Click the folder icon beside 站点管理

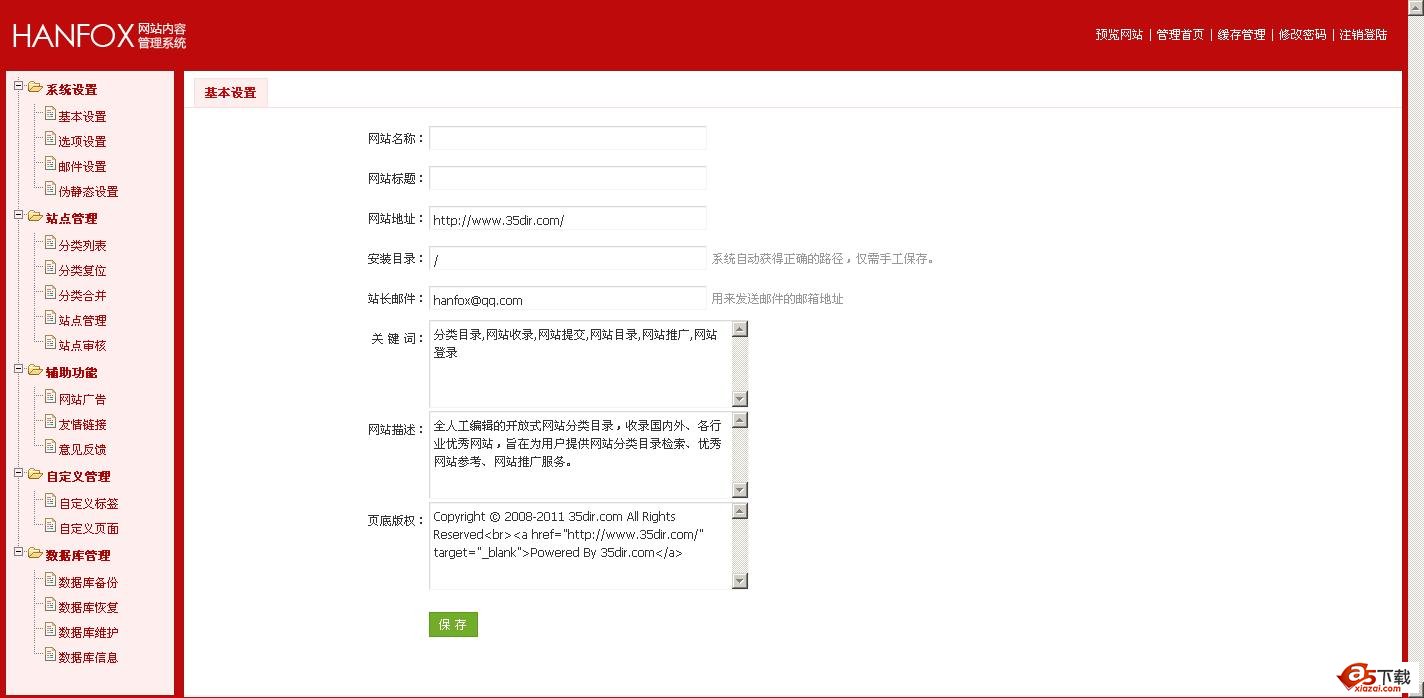35,216
